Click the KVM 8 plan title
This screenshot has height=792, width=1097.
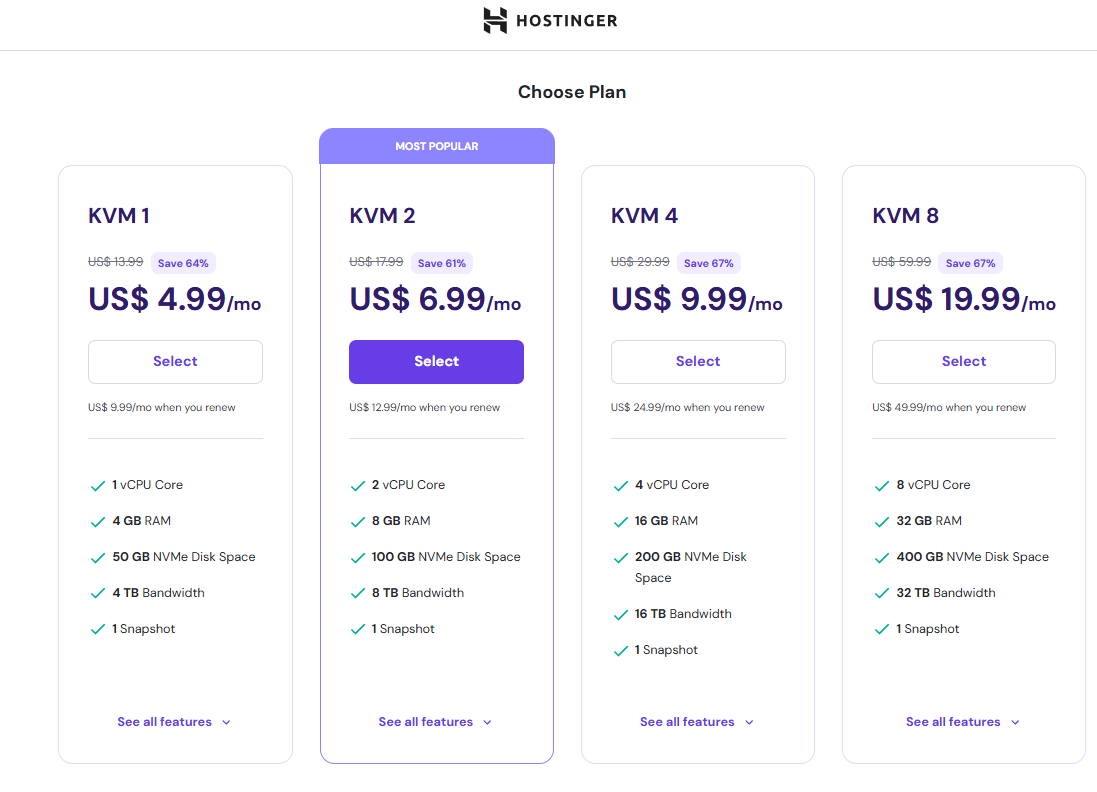pyautogui.click(x=905, y=215)
